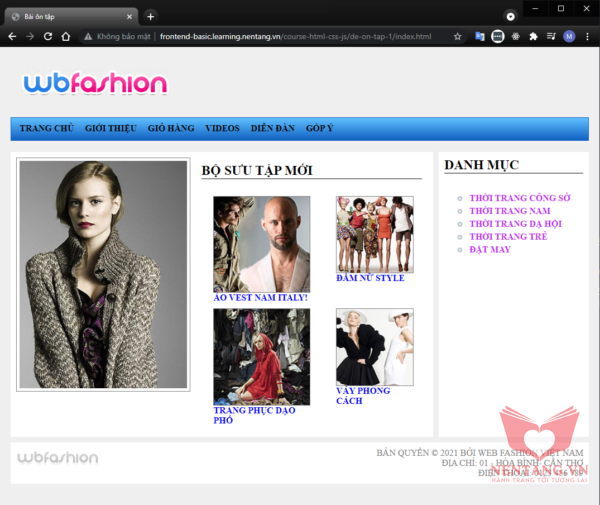This screenshot has width=600, height=505.
Task: Open the Chrome three-dot menu
Action: (x=586, y=37)
